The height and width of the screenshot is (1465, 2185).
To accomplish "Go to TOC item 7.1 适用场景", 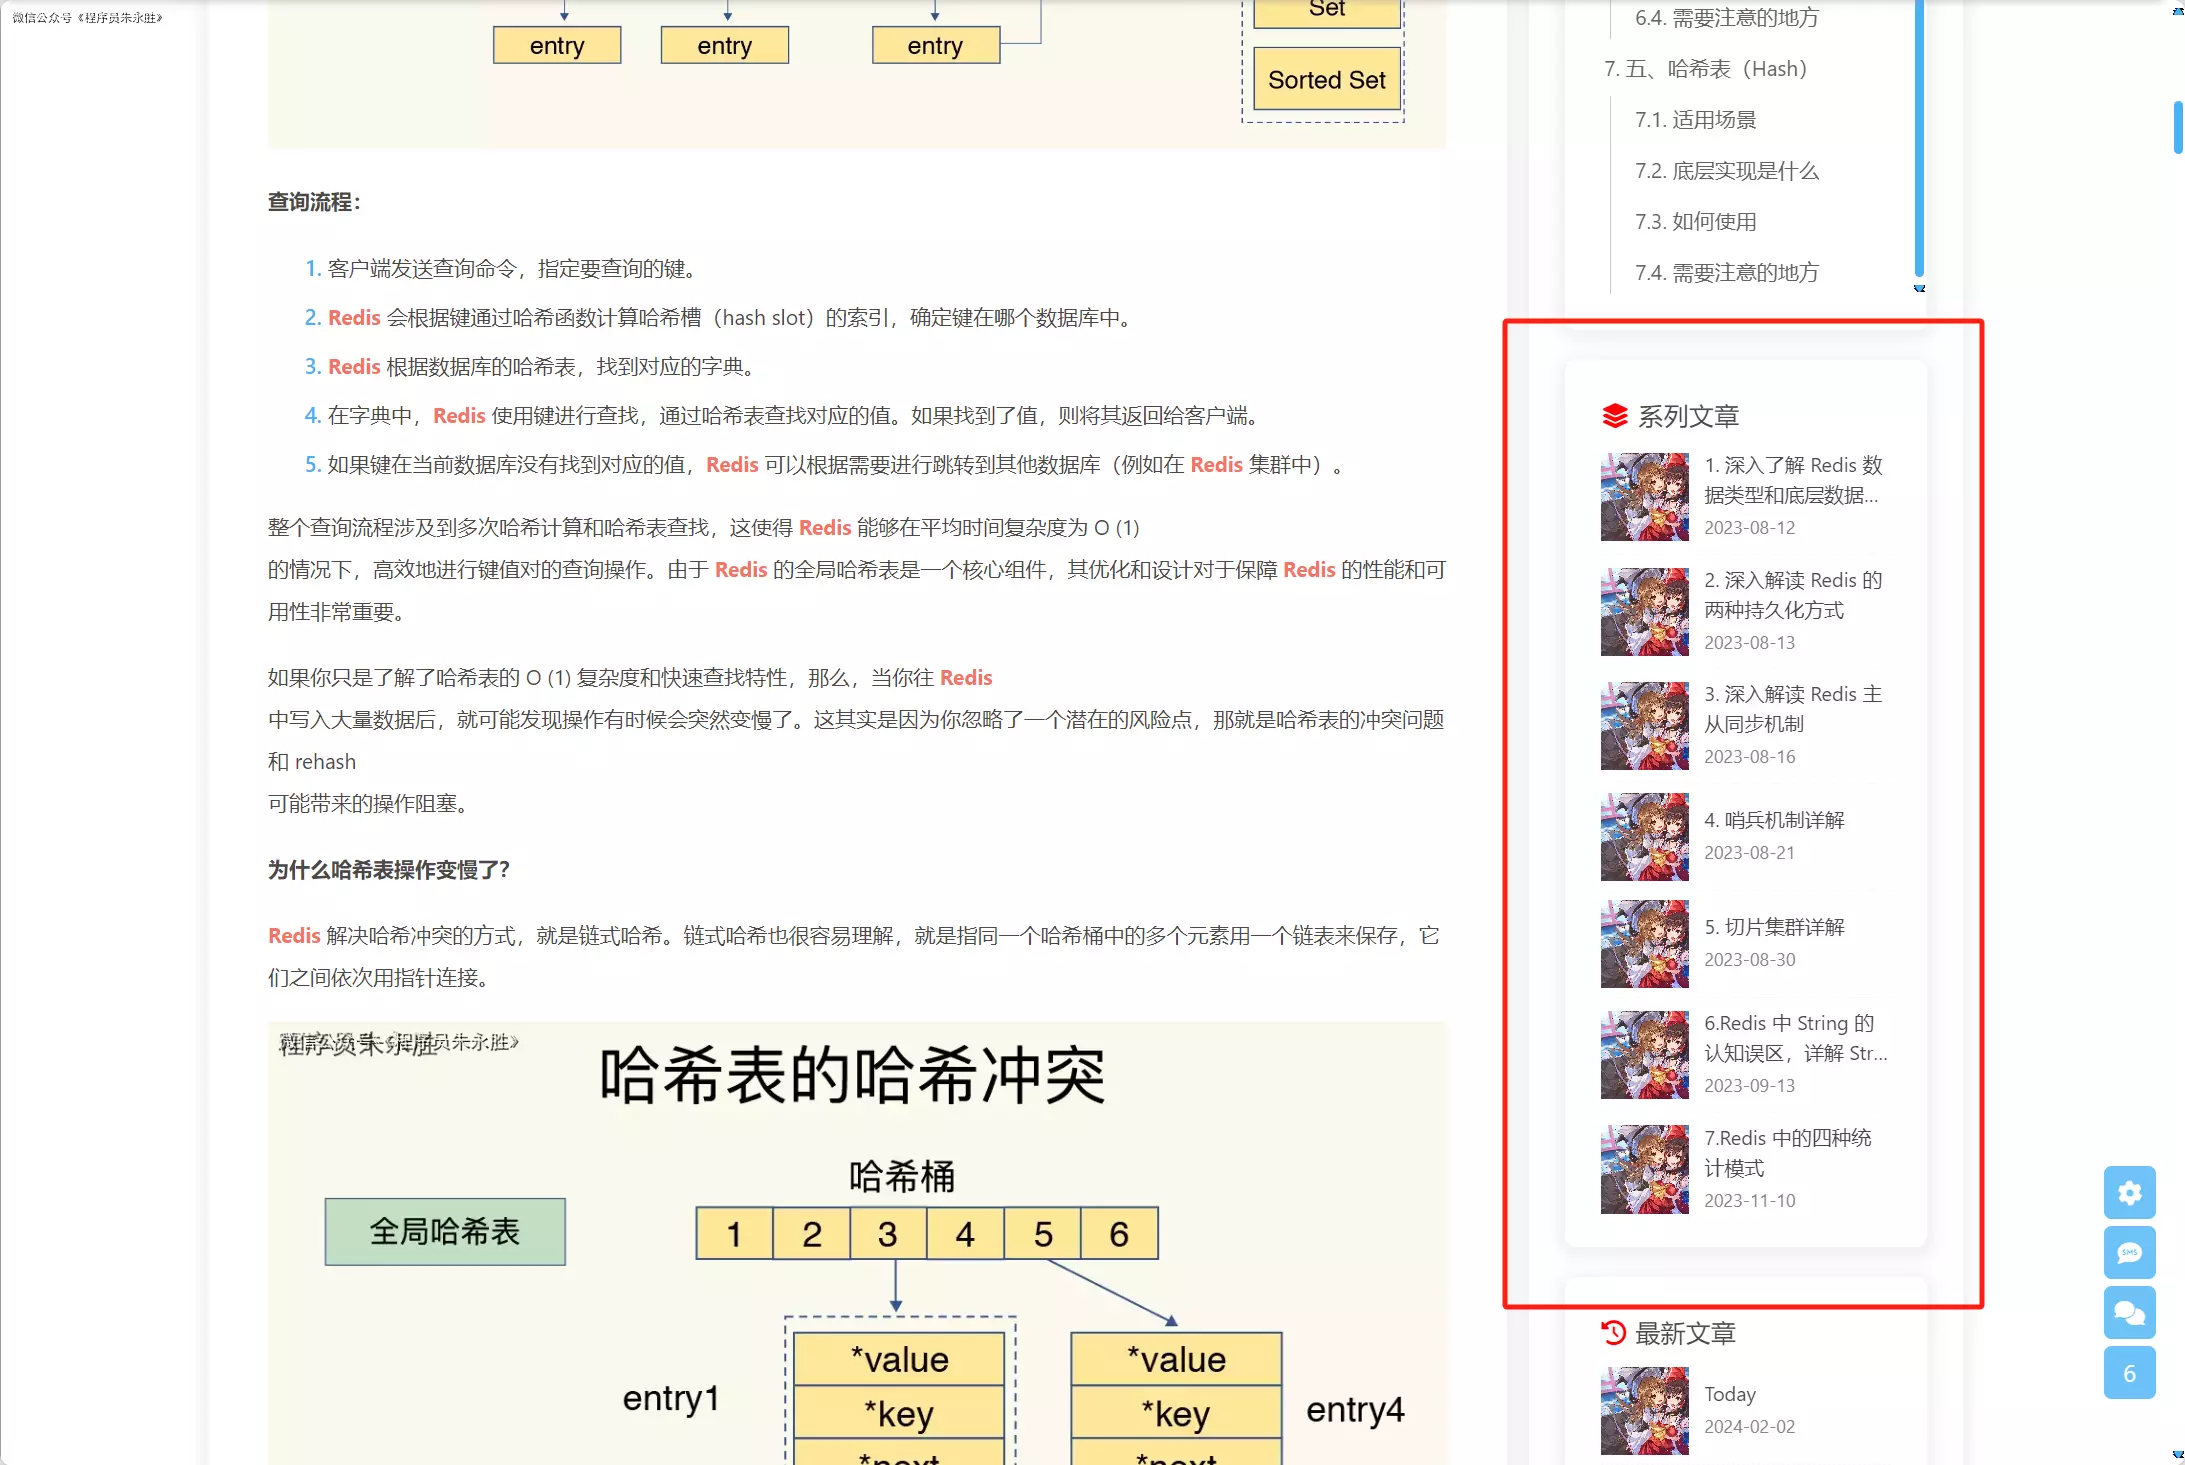I will click(1695, 120).
